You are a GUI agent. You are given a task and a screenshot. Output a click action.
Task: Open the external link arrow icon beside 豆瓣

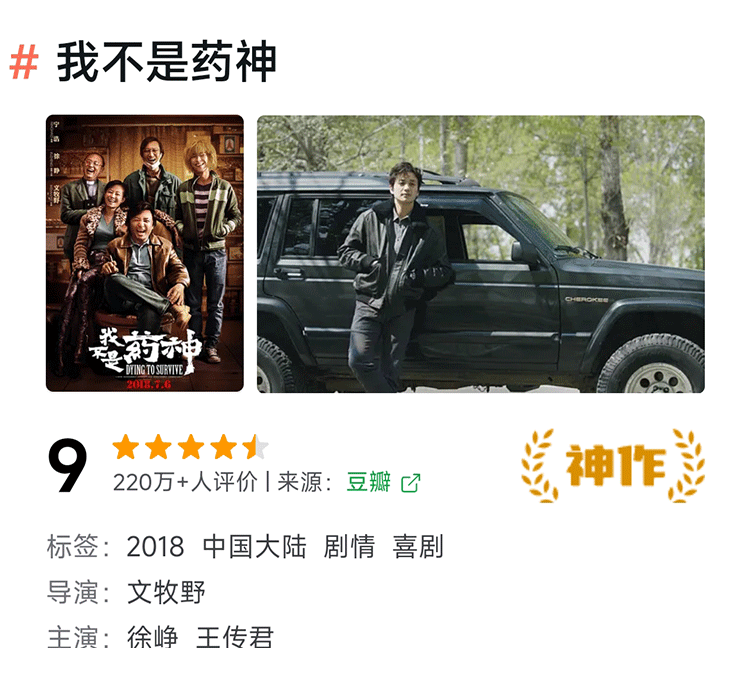click(x=410, y=483)
